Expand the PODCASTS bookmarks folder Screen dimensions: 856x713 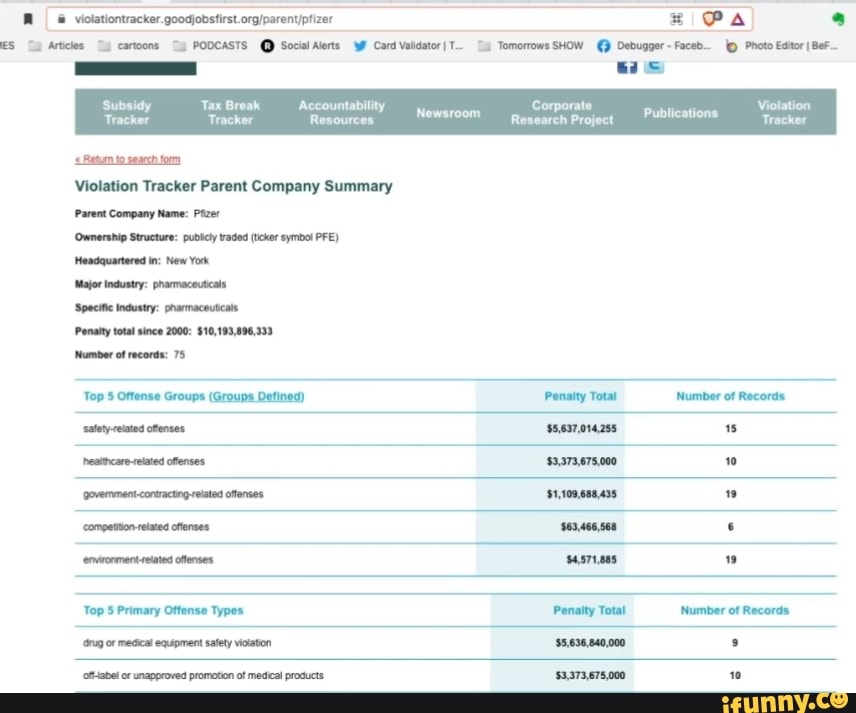(210, 45)
